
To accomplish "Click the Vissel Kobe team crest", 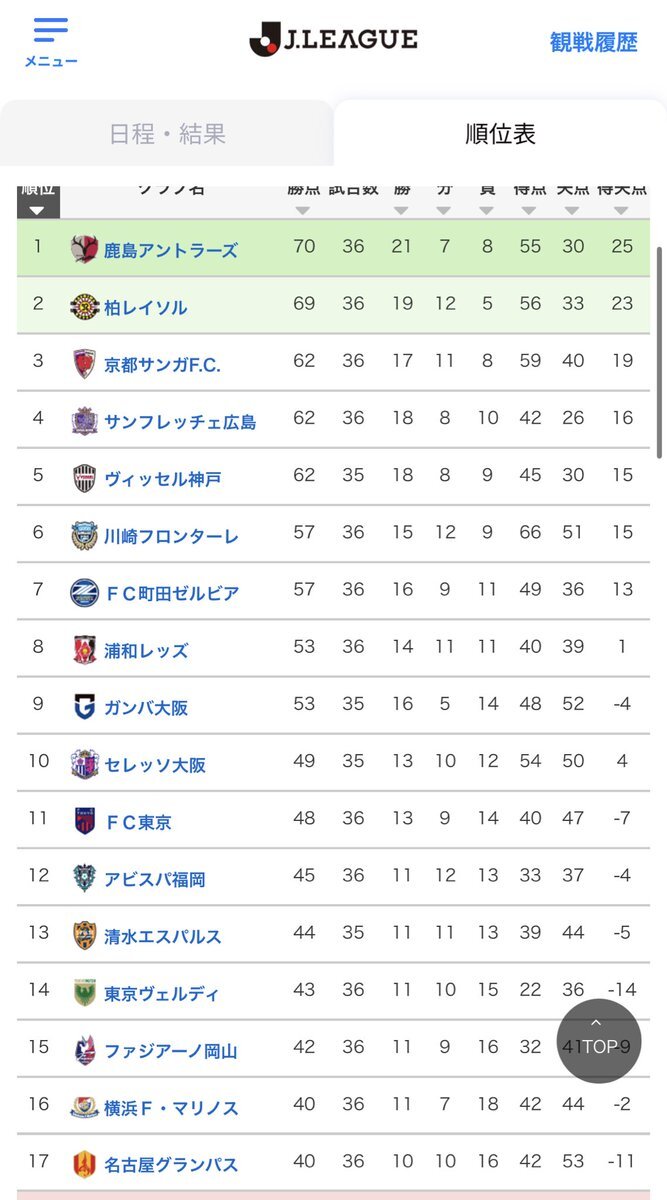I will click(x=84, y=478).
